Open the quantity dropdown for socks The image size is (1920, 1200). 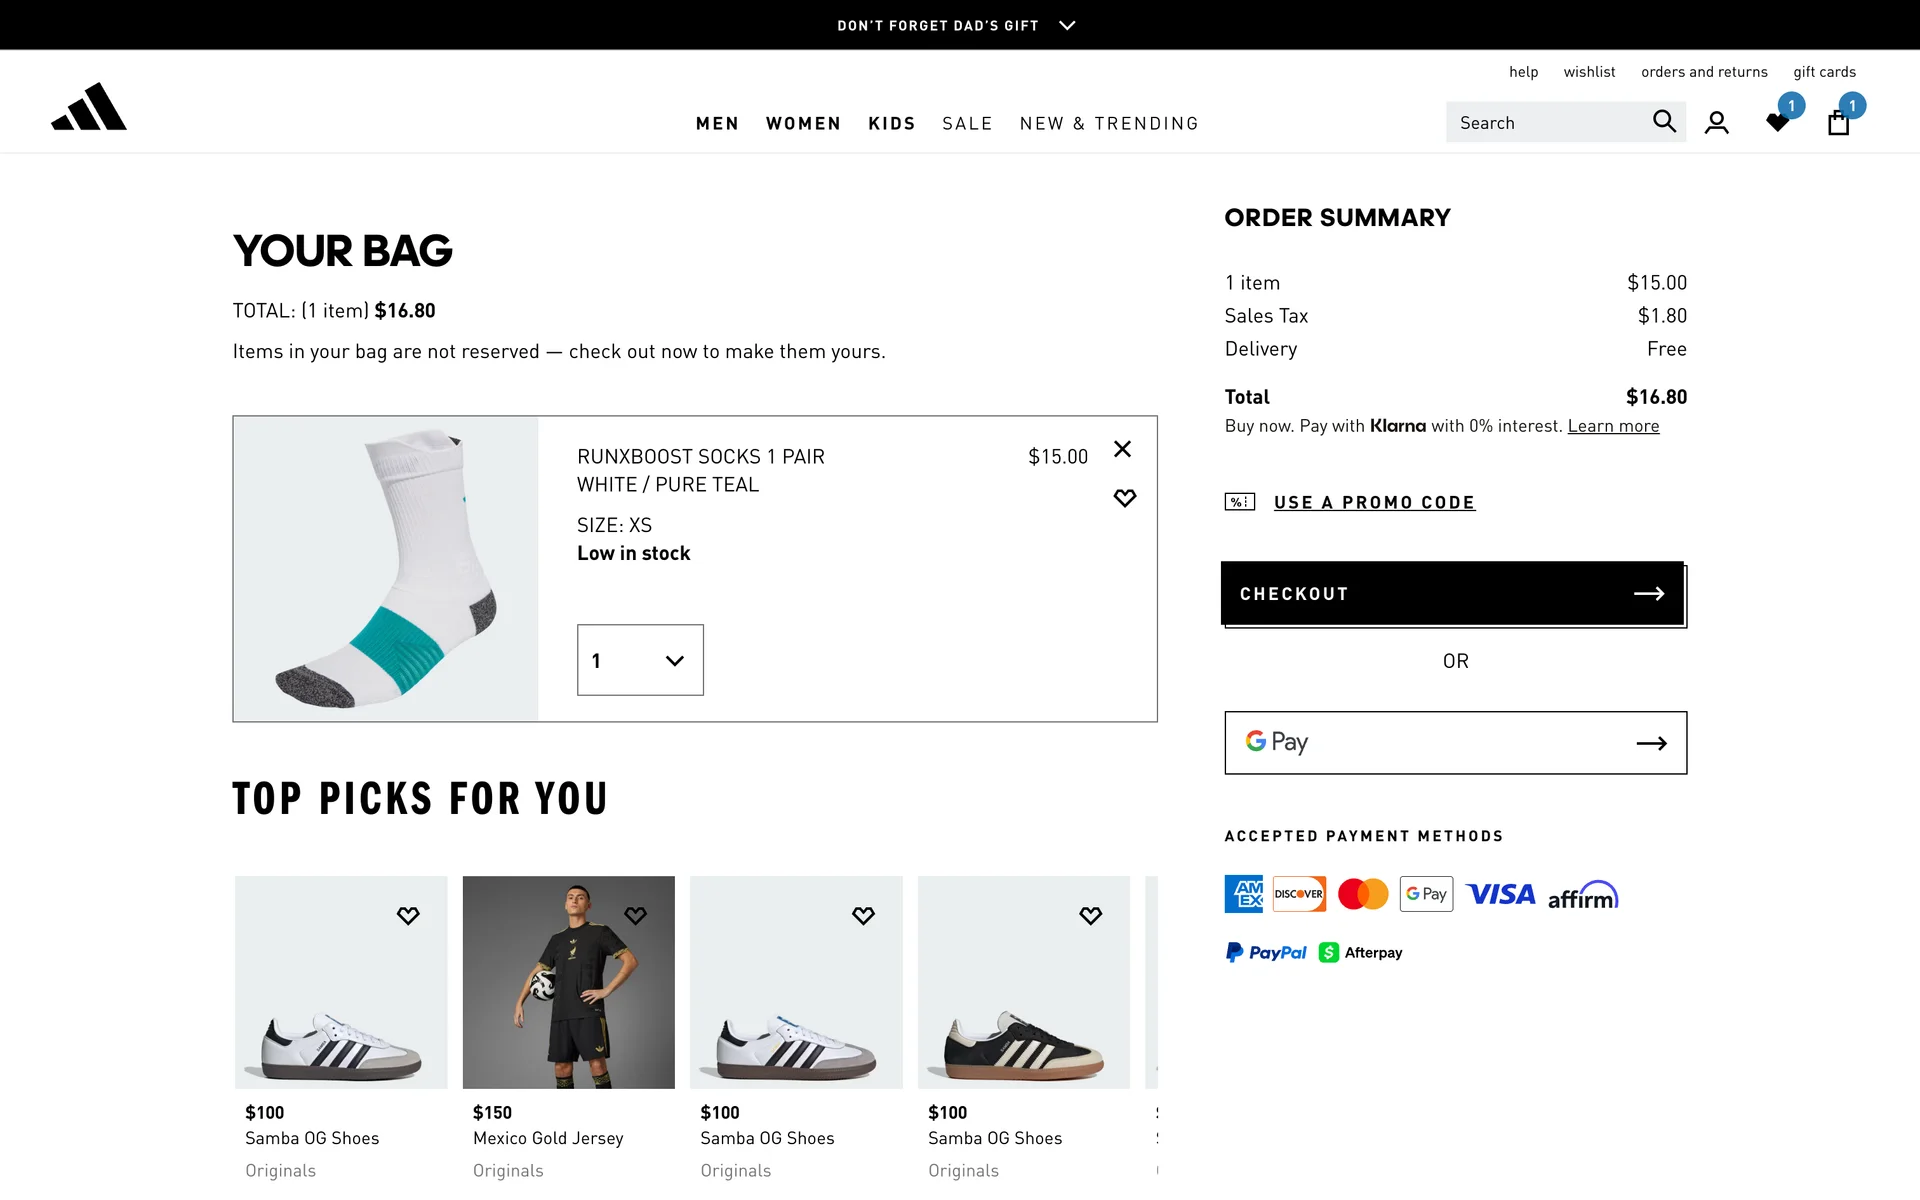(640, 660)
